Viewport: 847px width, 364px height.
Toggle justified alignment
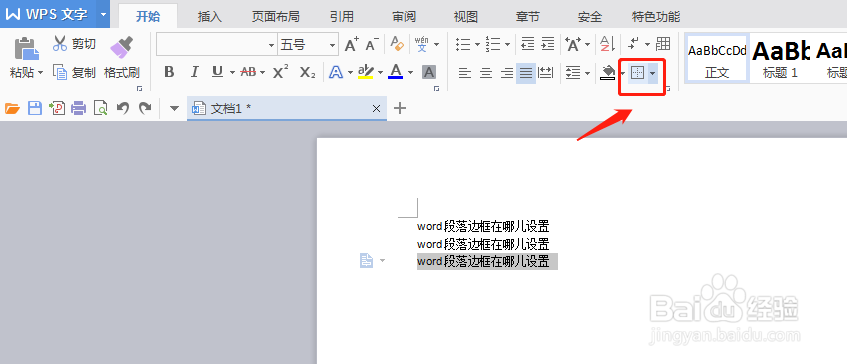tap(526, 72)
